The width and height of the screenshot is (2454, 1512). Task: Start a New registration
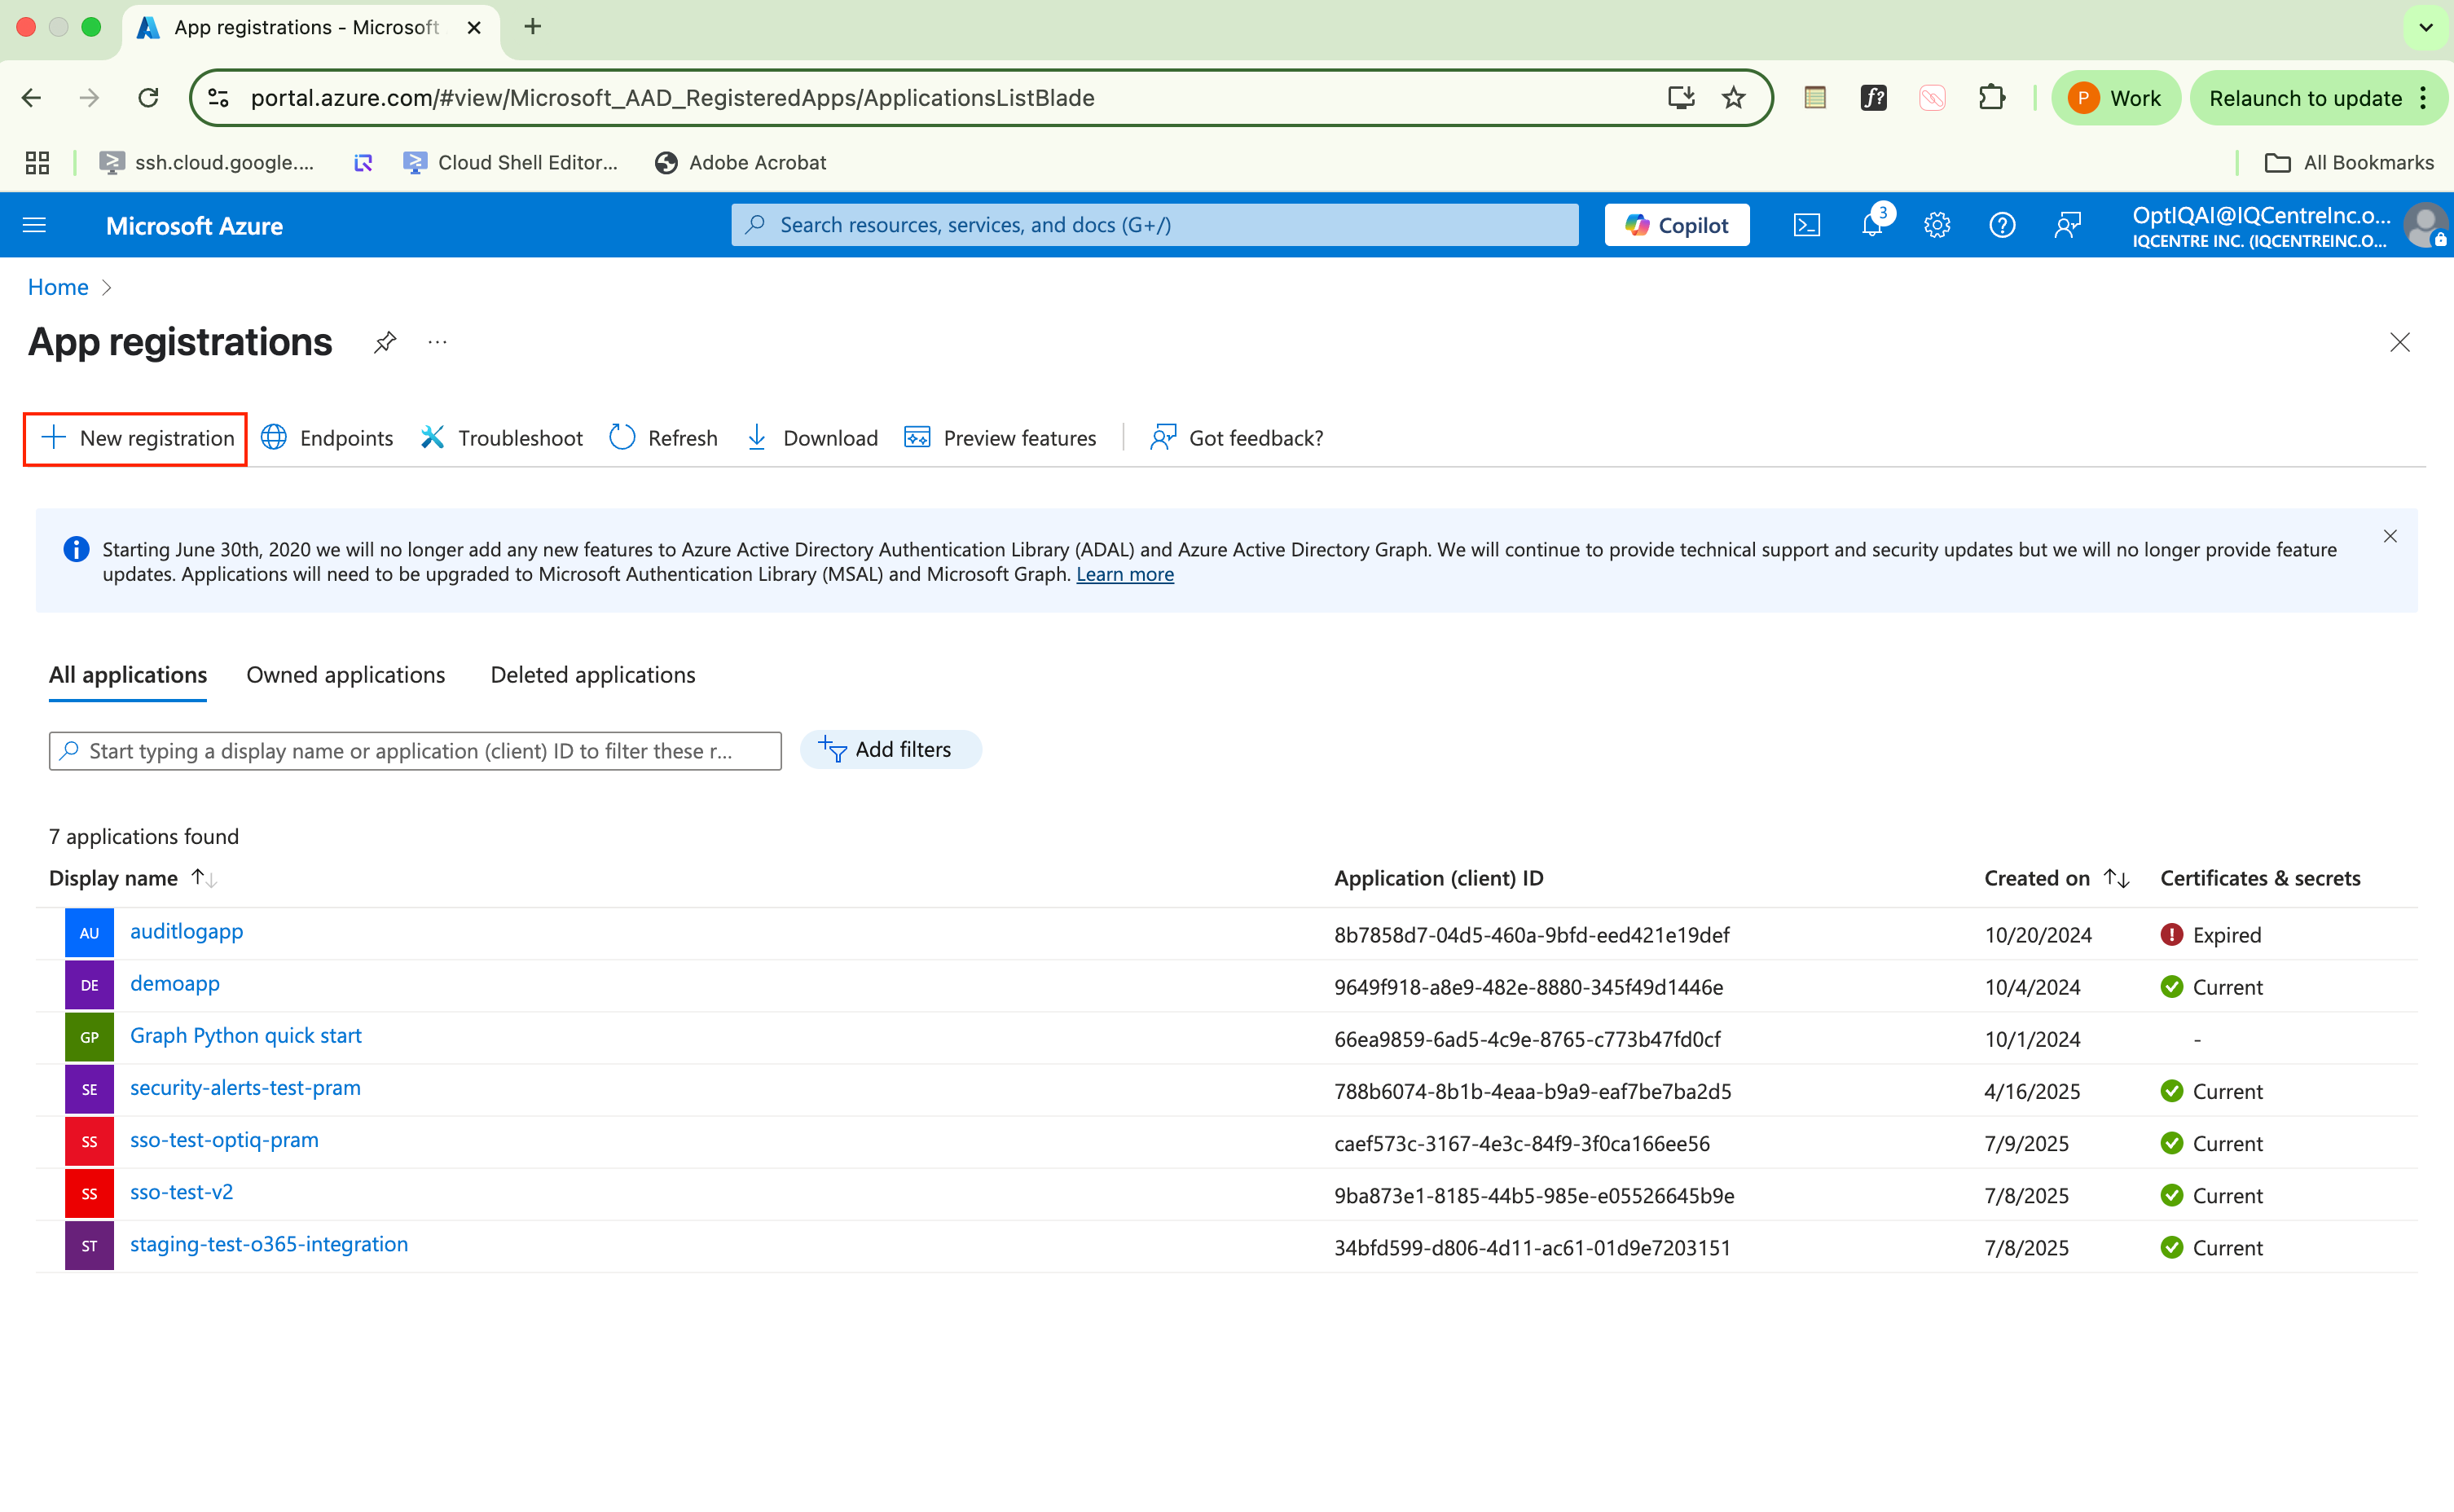click(x=136, y=438)
